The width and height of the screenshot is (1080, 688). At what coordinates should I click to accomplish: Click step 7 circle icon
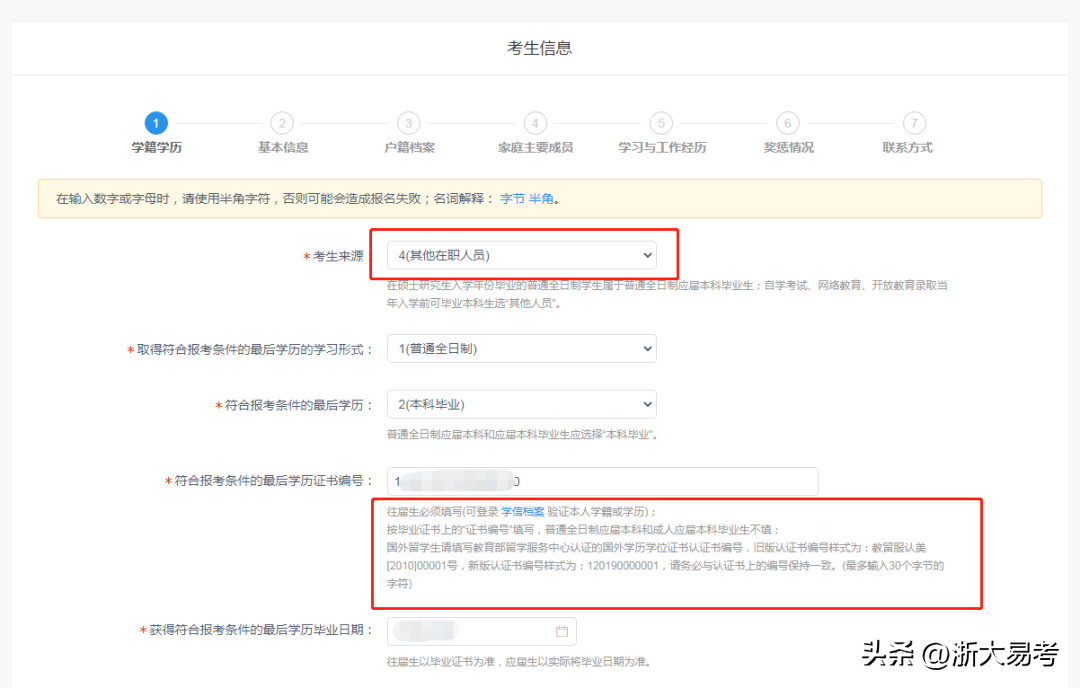(914, 123)
